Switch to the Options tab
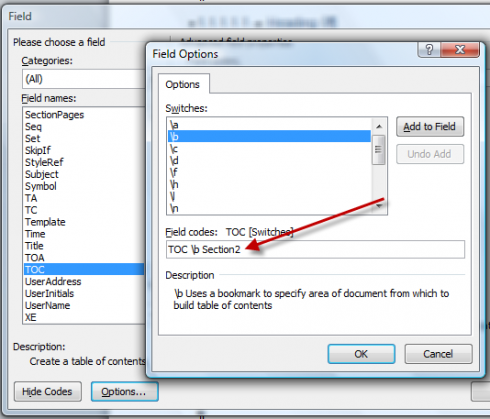Viewport: 490px width, 419px height. [183, 84]
